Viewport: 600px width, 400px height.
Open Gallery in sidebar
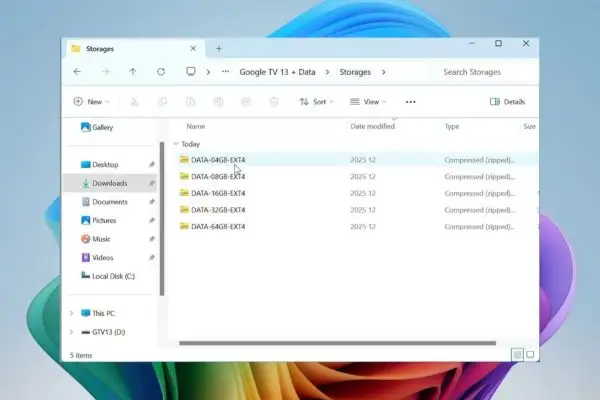point(97,127)
